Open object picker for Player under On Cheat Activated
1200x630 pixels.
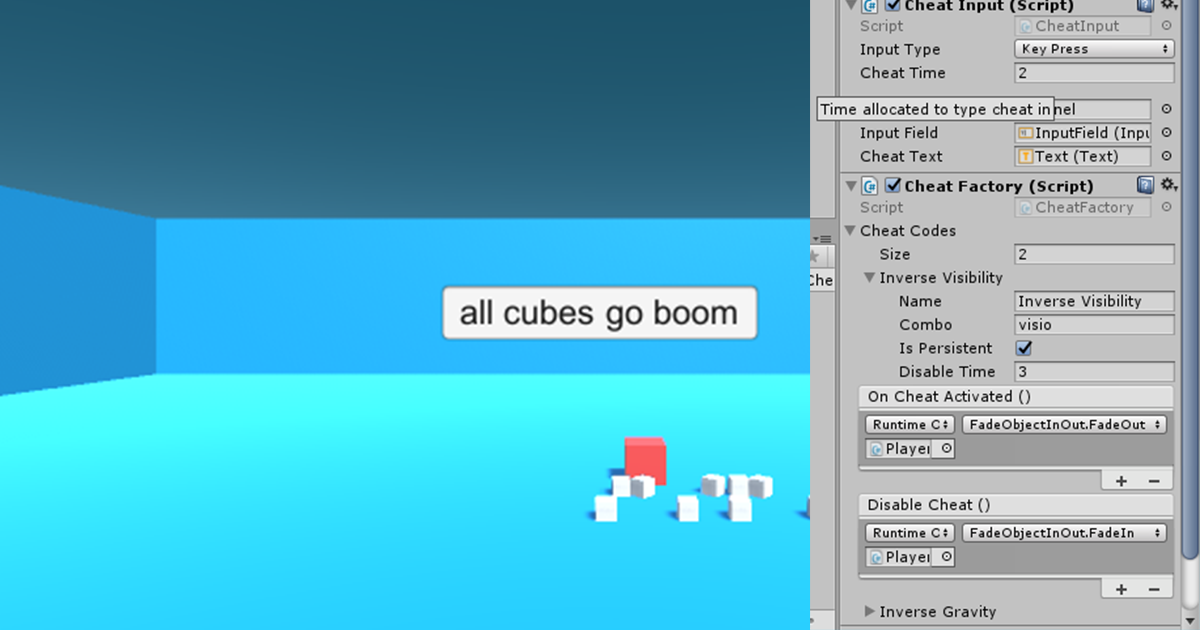[x=946, y=448]
